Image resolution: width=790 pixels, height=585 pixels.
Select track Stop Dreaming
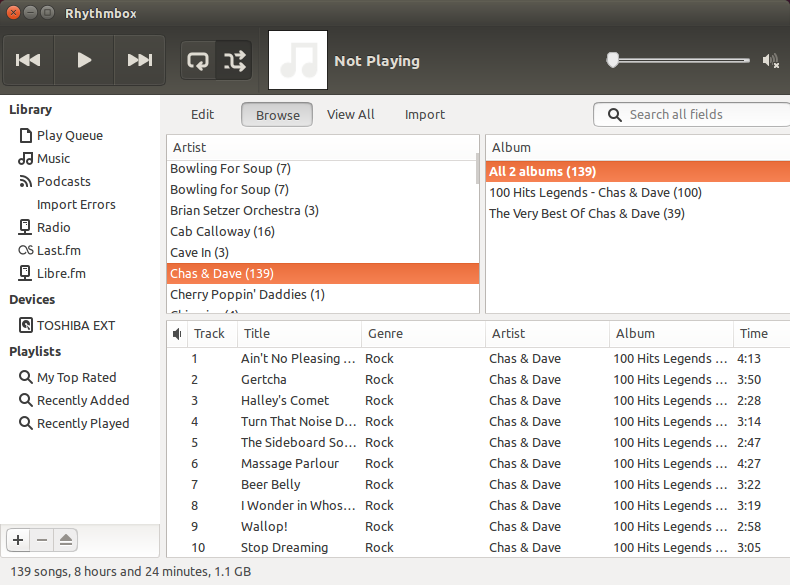tap(478, 548)
